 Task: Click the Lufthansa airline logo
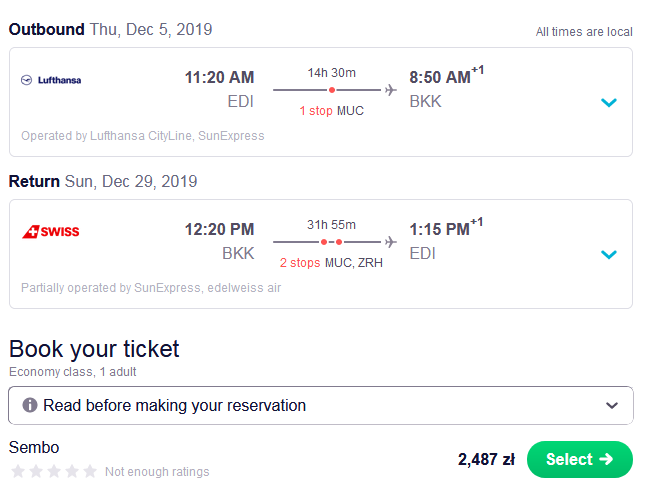[51, 80]
